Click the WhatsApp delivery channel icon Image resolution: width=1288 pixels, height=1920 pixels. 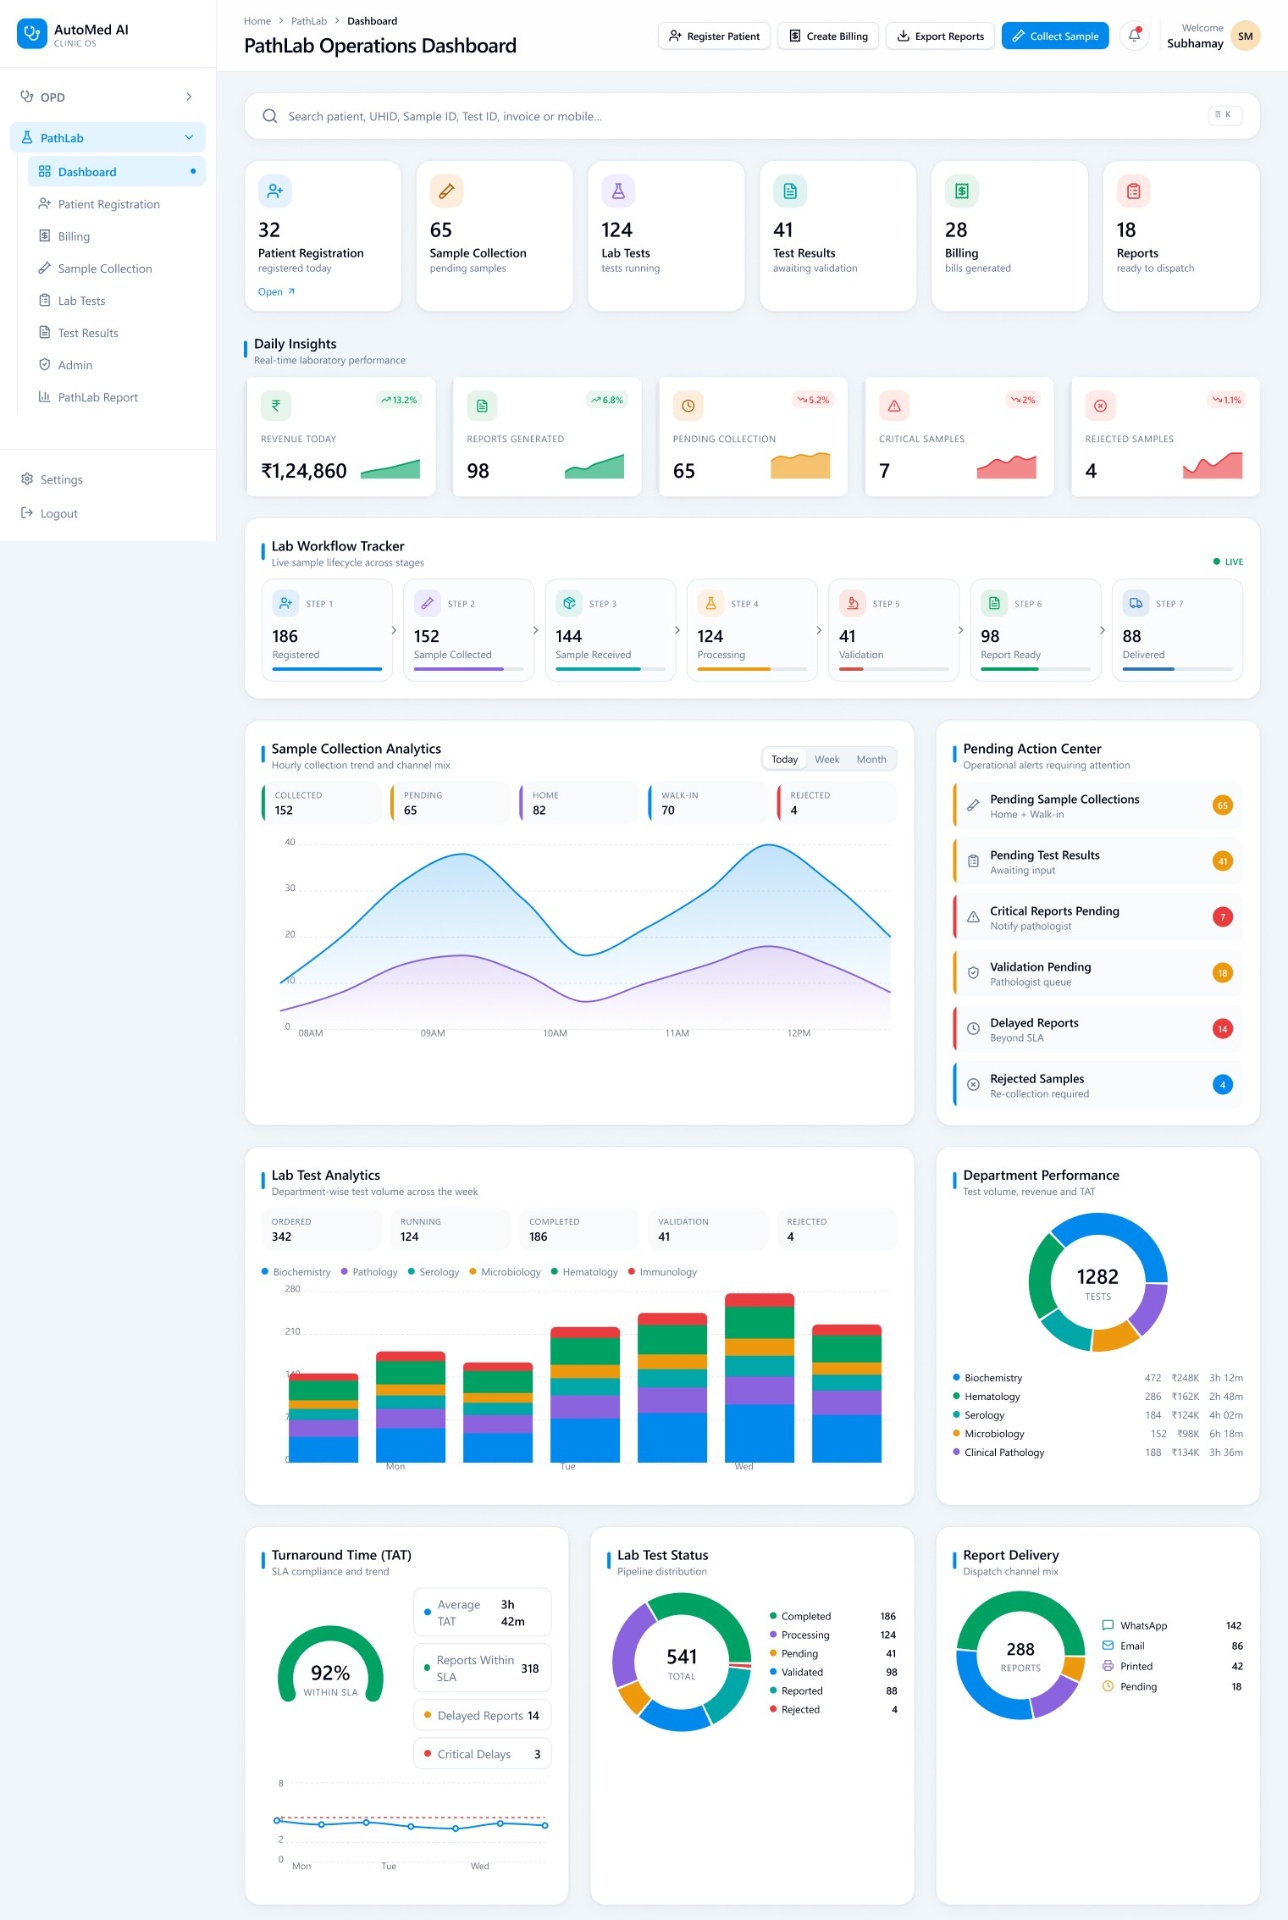pyautogui.click(x=1108, y=1626)
